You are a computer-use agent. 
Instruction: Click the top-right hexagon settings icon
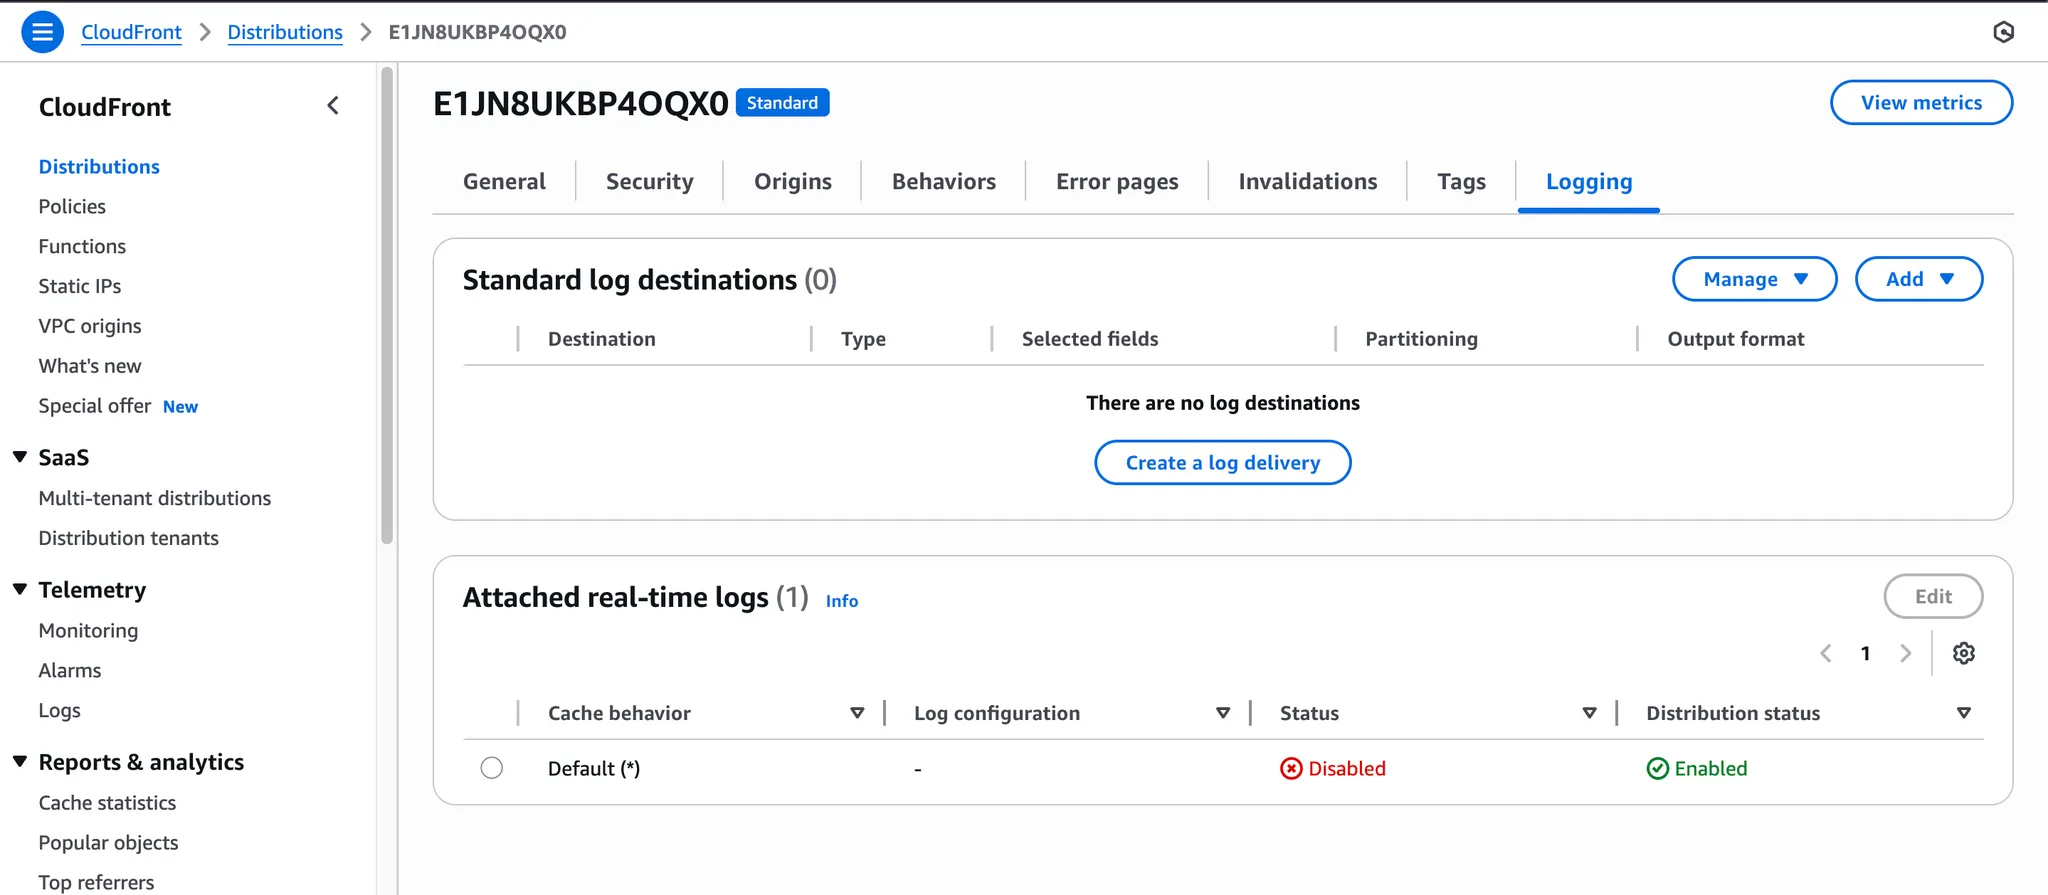2003,32
